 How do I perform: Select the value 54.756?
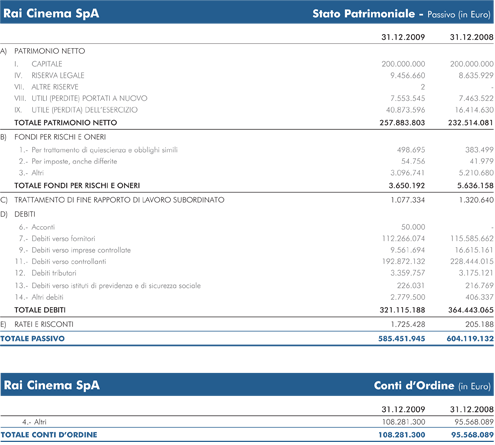413,161
